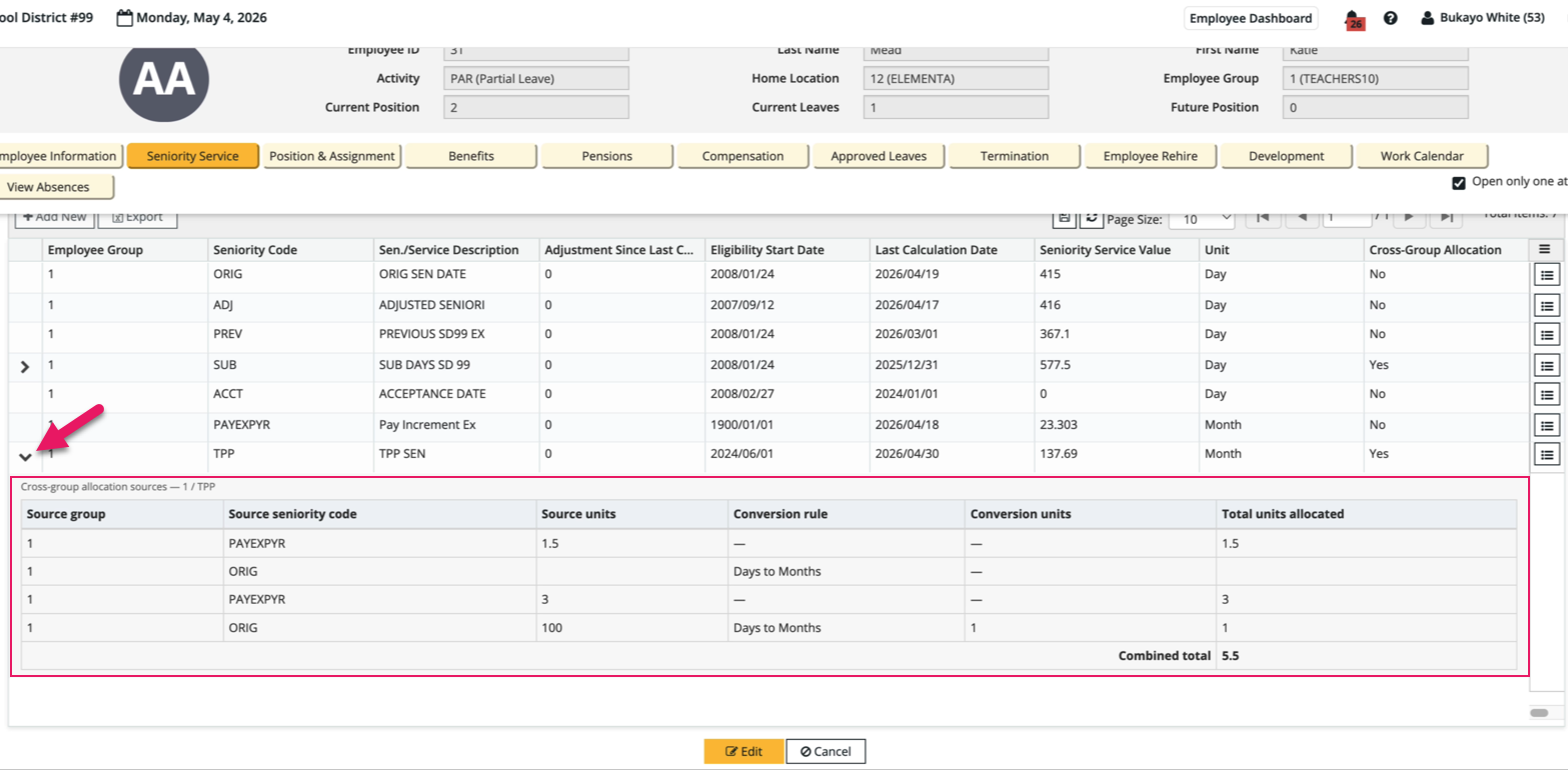This screenshot has height=770, width=1568.
Task: Click the AA employee avatar
Action: point(164,79)
